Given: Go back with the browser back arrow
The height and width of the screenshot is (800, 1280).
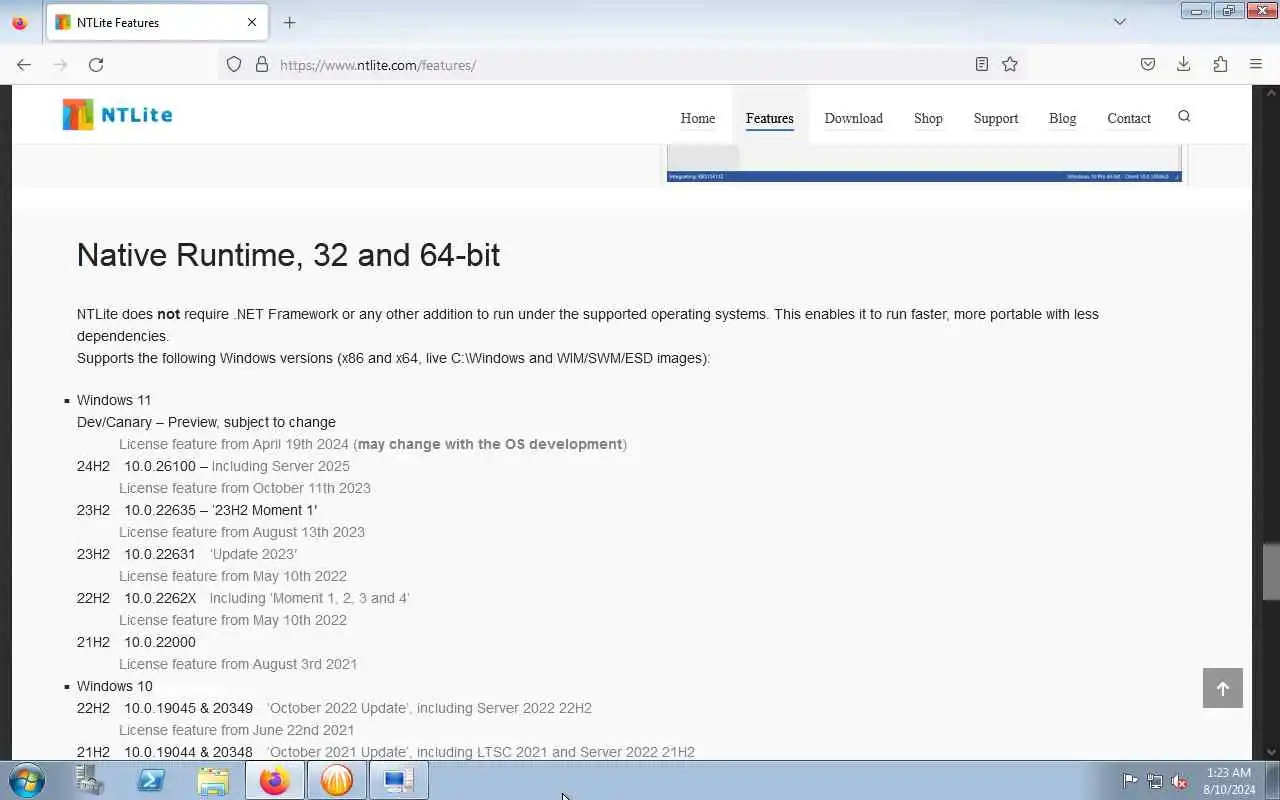Looking at the screenshot, I should (24, 65).
